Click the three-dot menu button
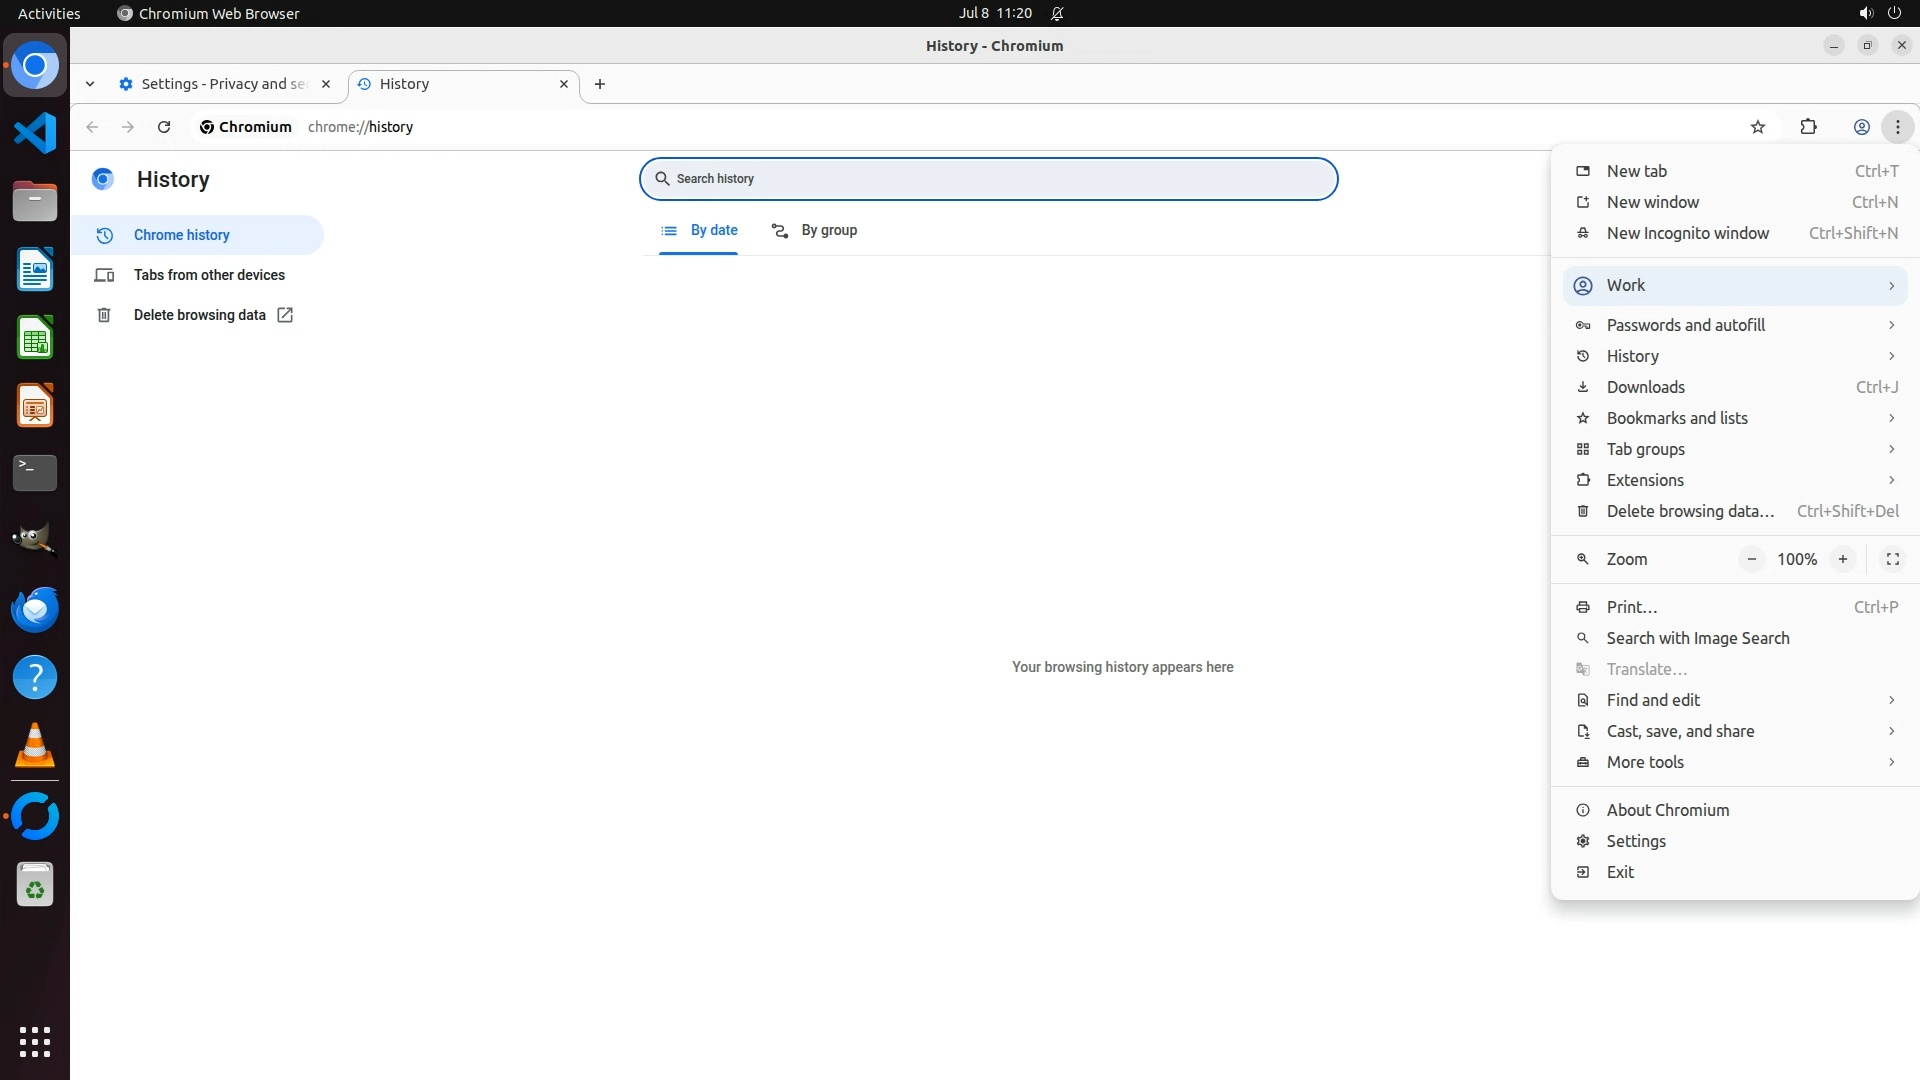 [1897, 127]
